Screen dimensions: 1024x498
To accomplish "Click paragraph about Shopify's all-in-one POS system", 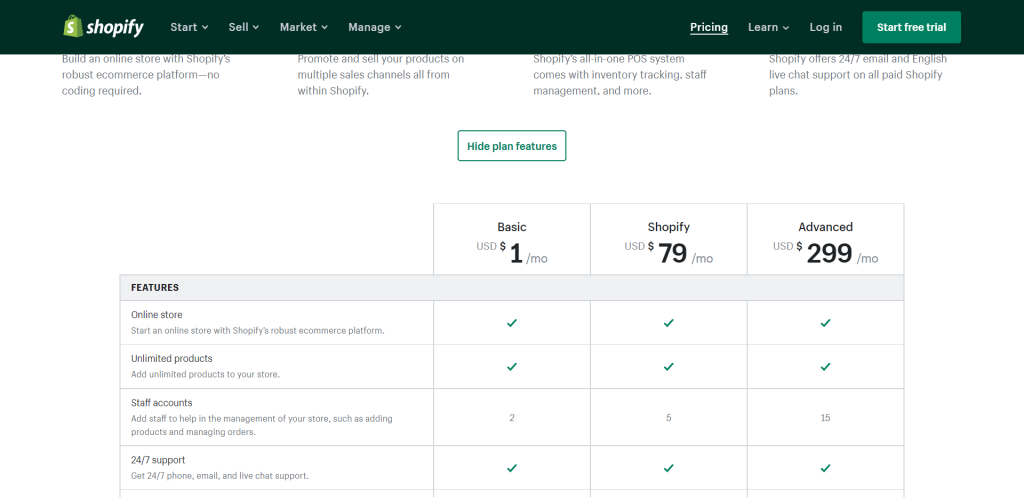I will pos(620,75).
